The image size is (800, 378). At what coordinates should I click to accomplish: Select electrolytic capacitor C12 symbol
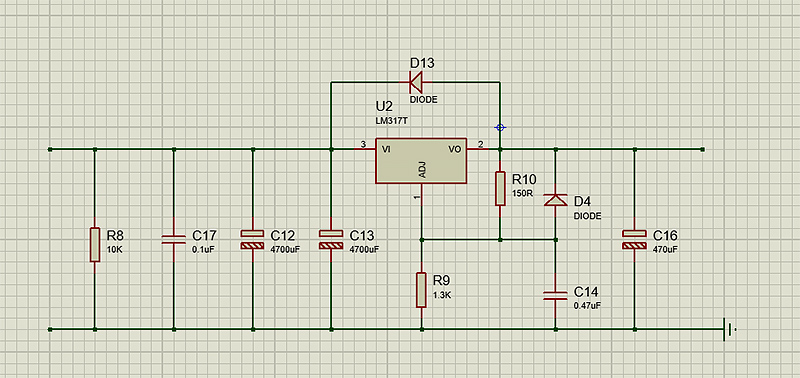coord(253,239)
